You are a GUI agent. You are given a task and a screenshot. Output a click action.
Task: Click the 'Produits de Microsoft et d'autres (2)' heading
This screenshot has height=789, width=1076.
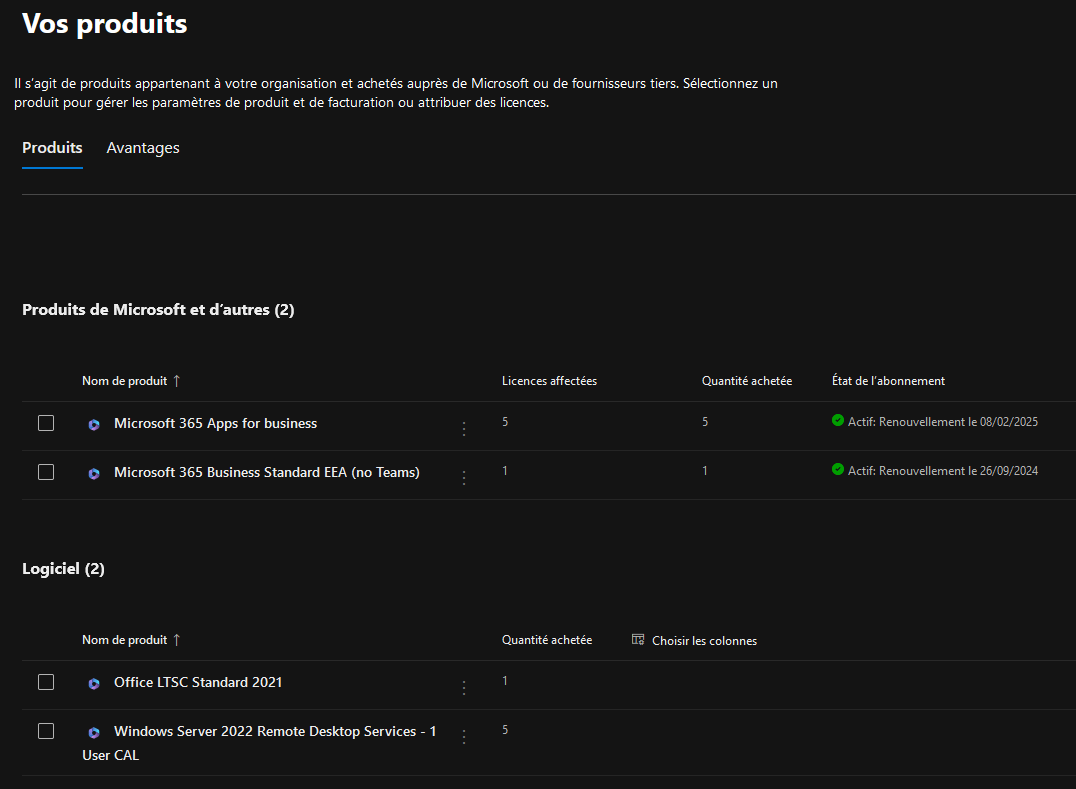[159, 309]
